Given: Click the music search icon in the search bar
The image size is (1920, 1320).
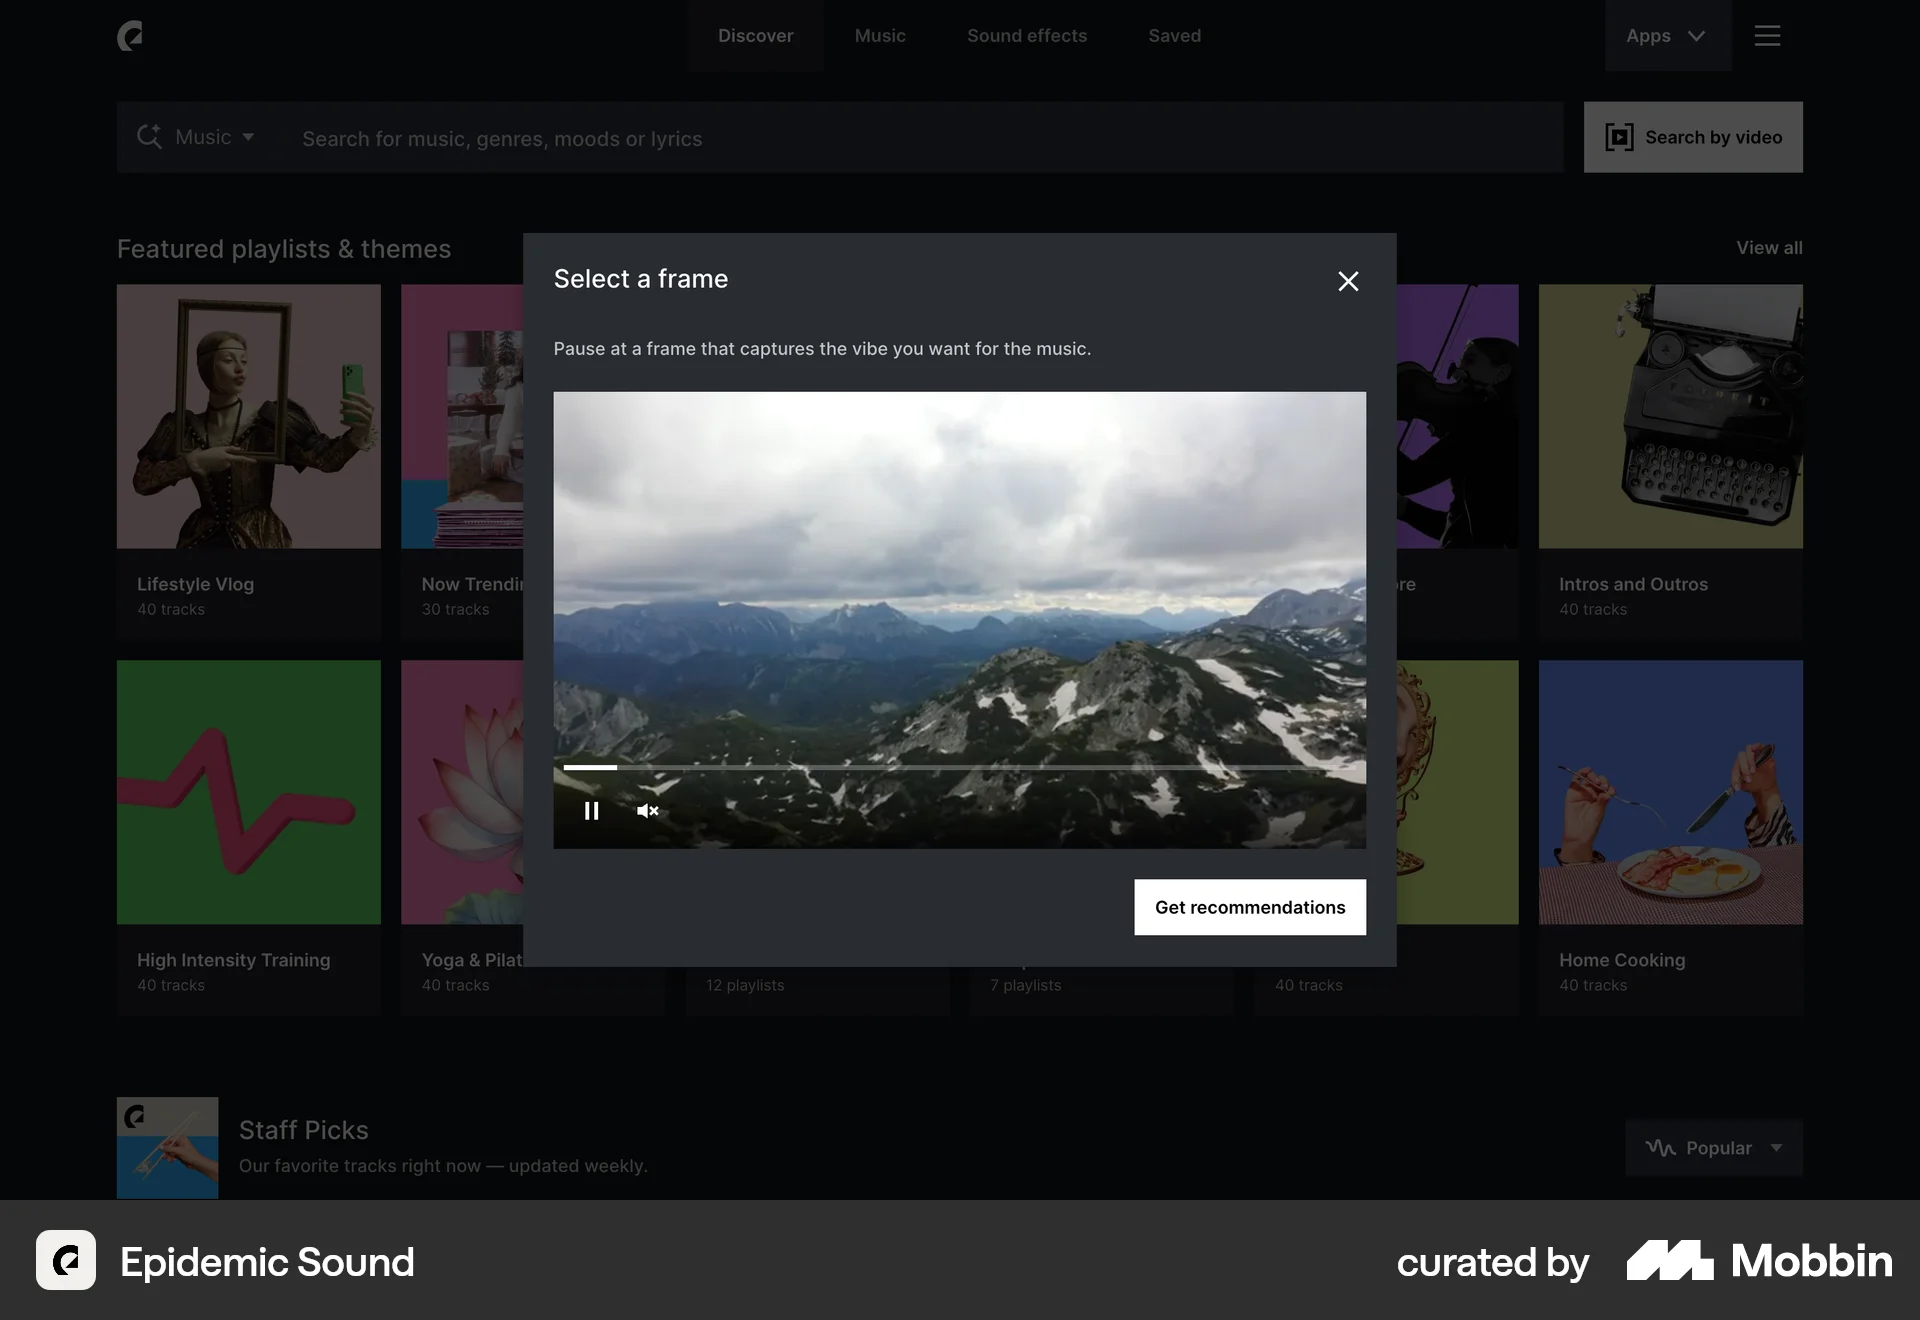Looking at the screenshot, I should (x=150, y=137).
